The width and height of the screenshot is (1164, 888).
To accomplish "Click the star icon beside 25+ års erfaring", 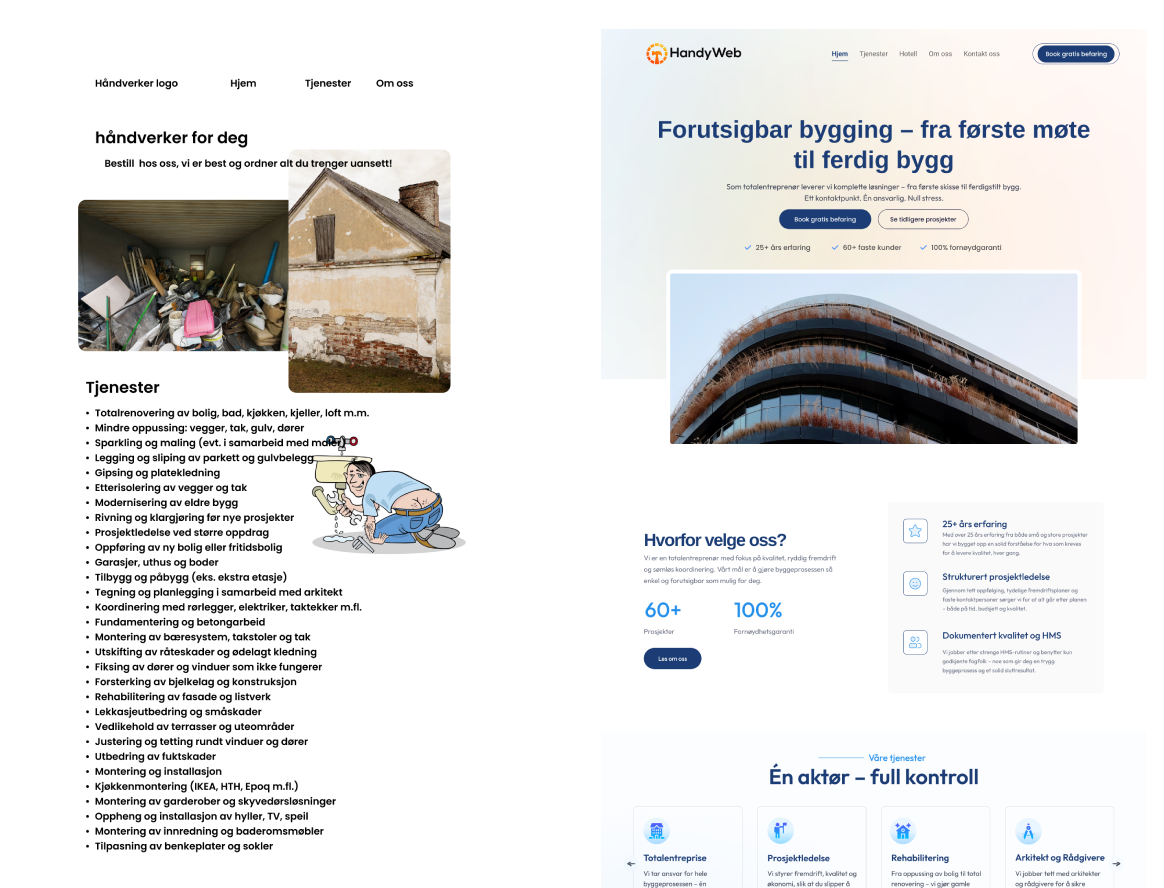I will [915, 531].
